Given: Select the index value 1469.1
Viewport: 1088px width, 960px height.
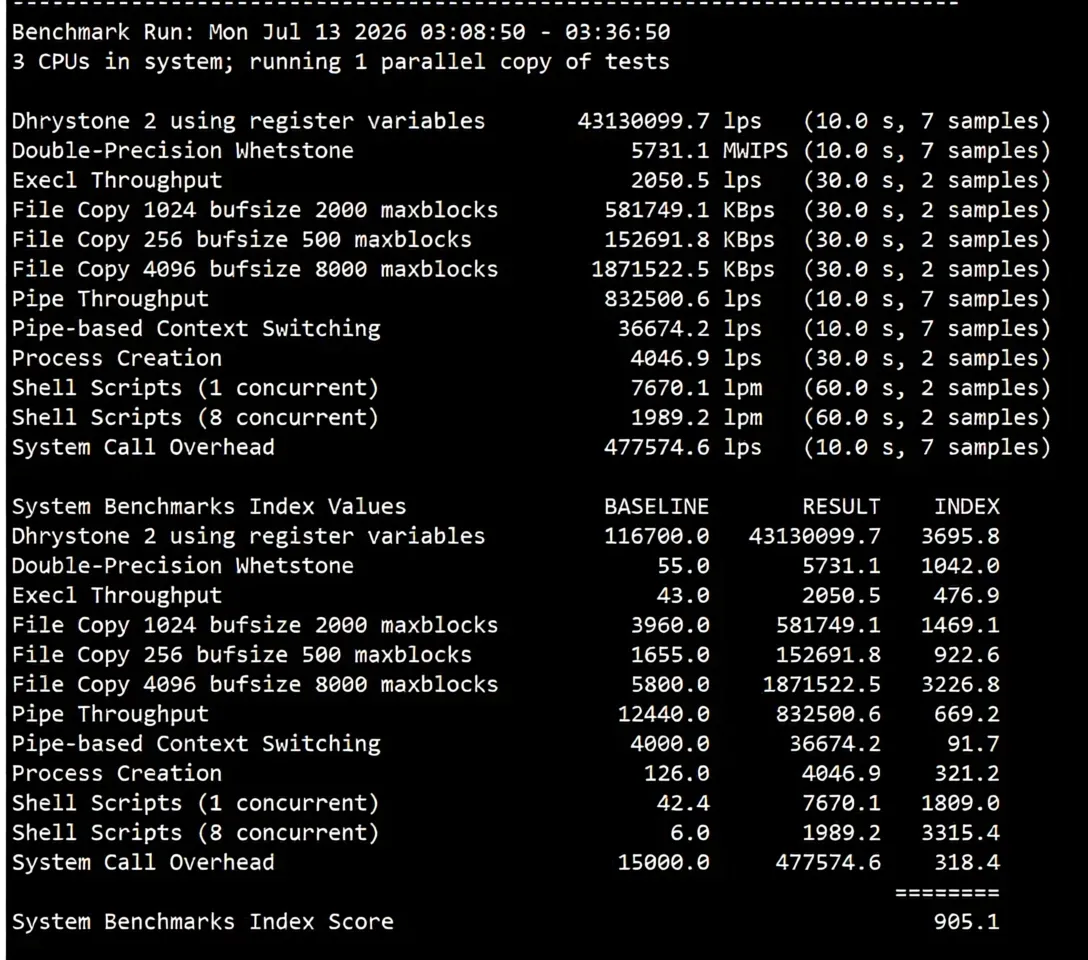Looking at the screenshot, I should click(x=960, y=625).
